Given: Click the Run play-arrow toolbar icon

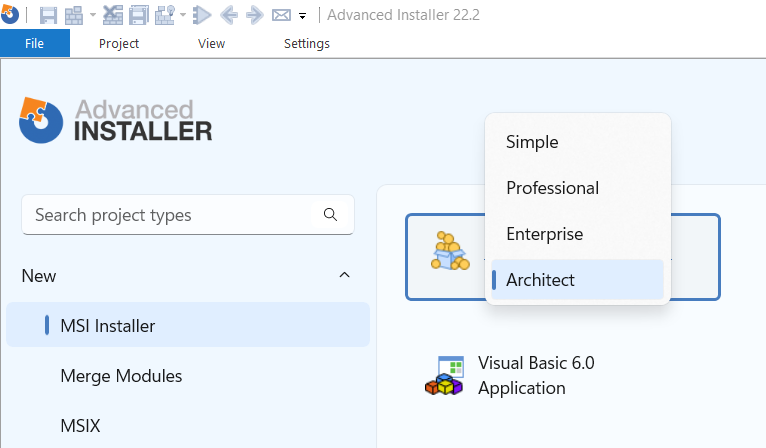Looking at the screenshot, I should [202, 15].
